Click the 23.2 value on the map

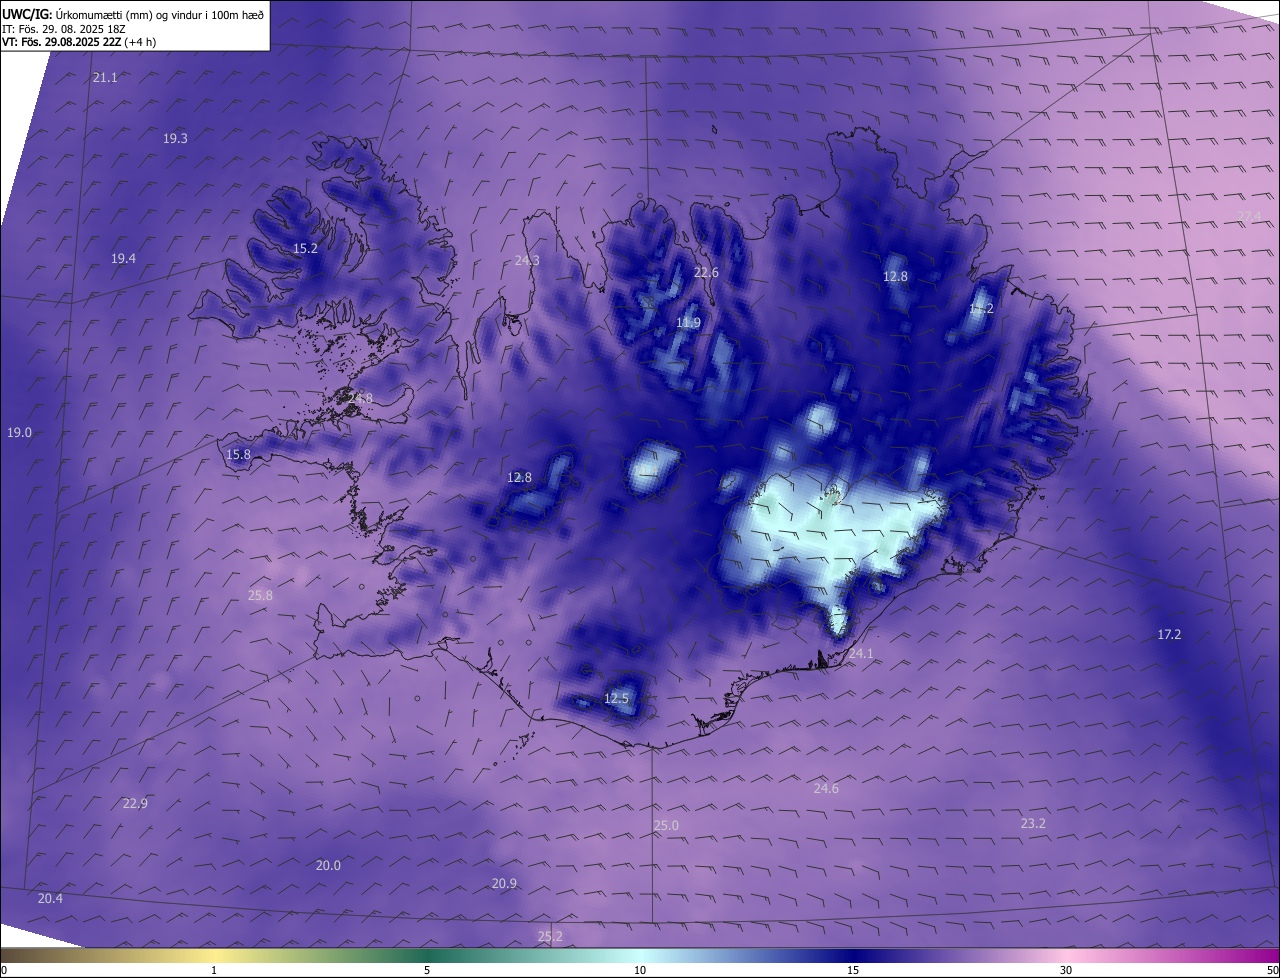(1033, 824)
